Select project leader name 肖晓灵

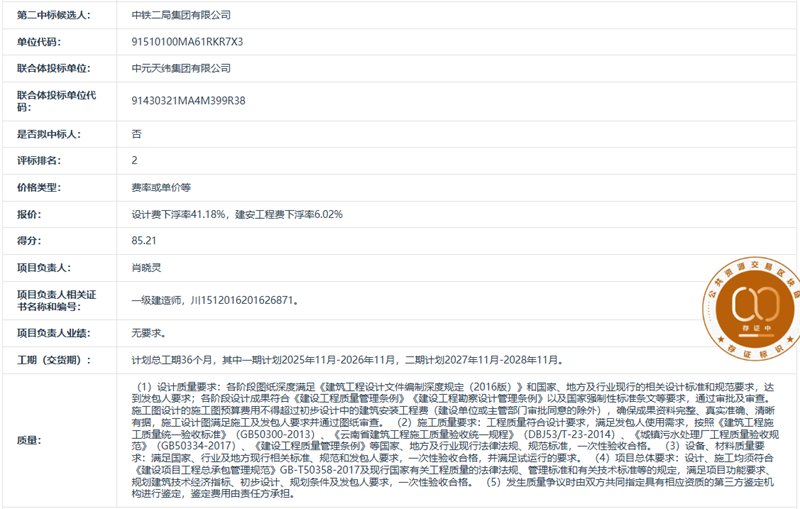[x=146, y=268]
